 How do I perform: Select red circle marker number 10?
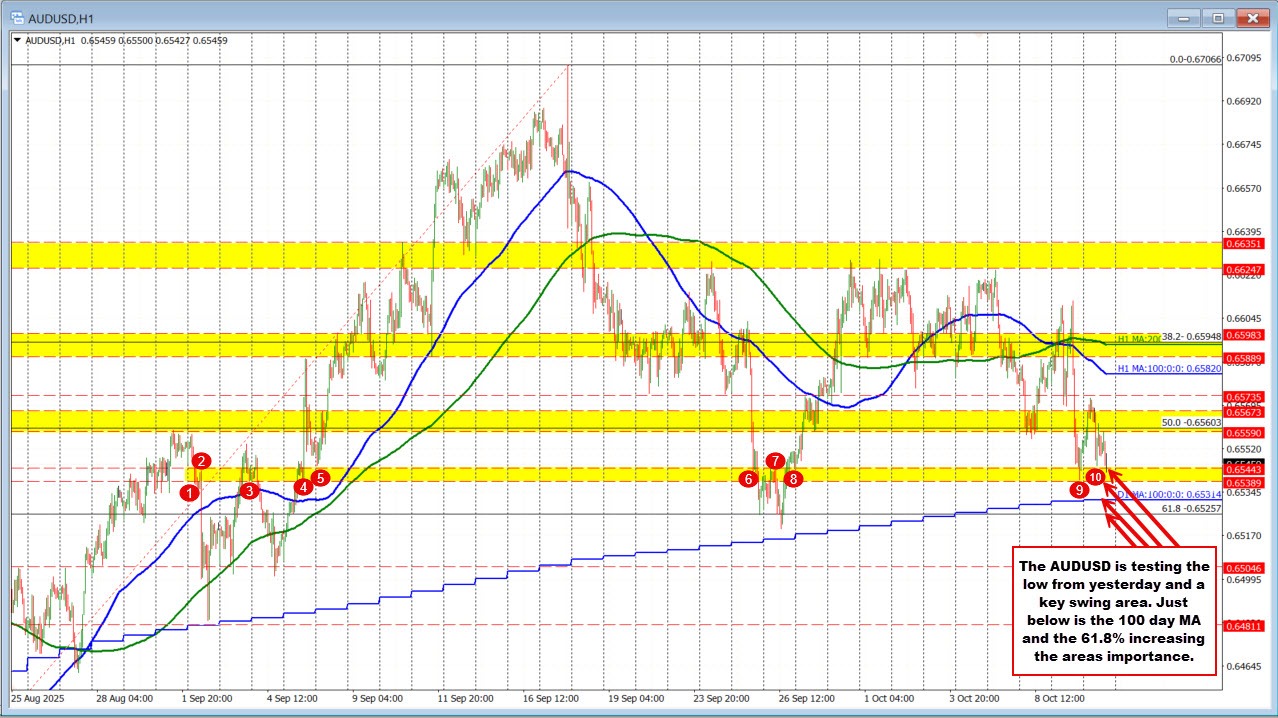[1096, 477]
